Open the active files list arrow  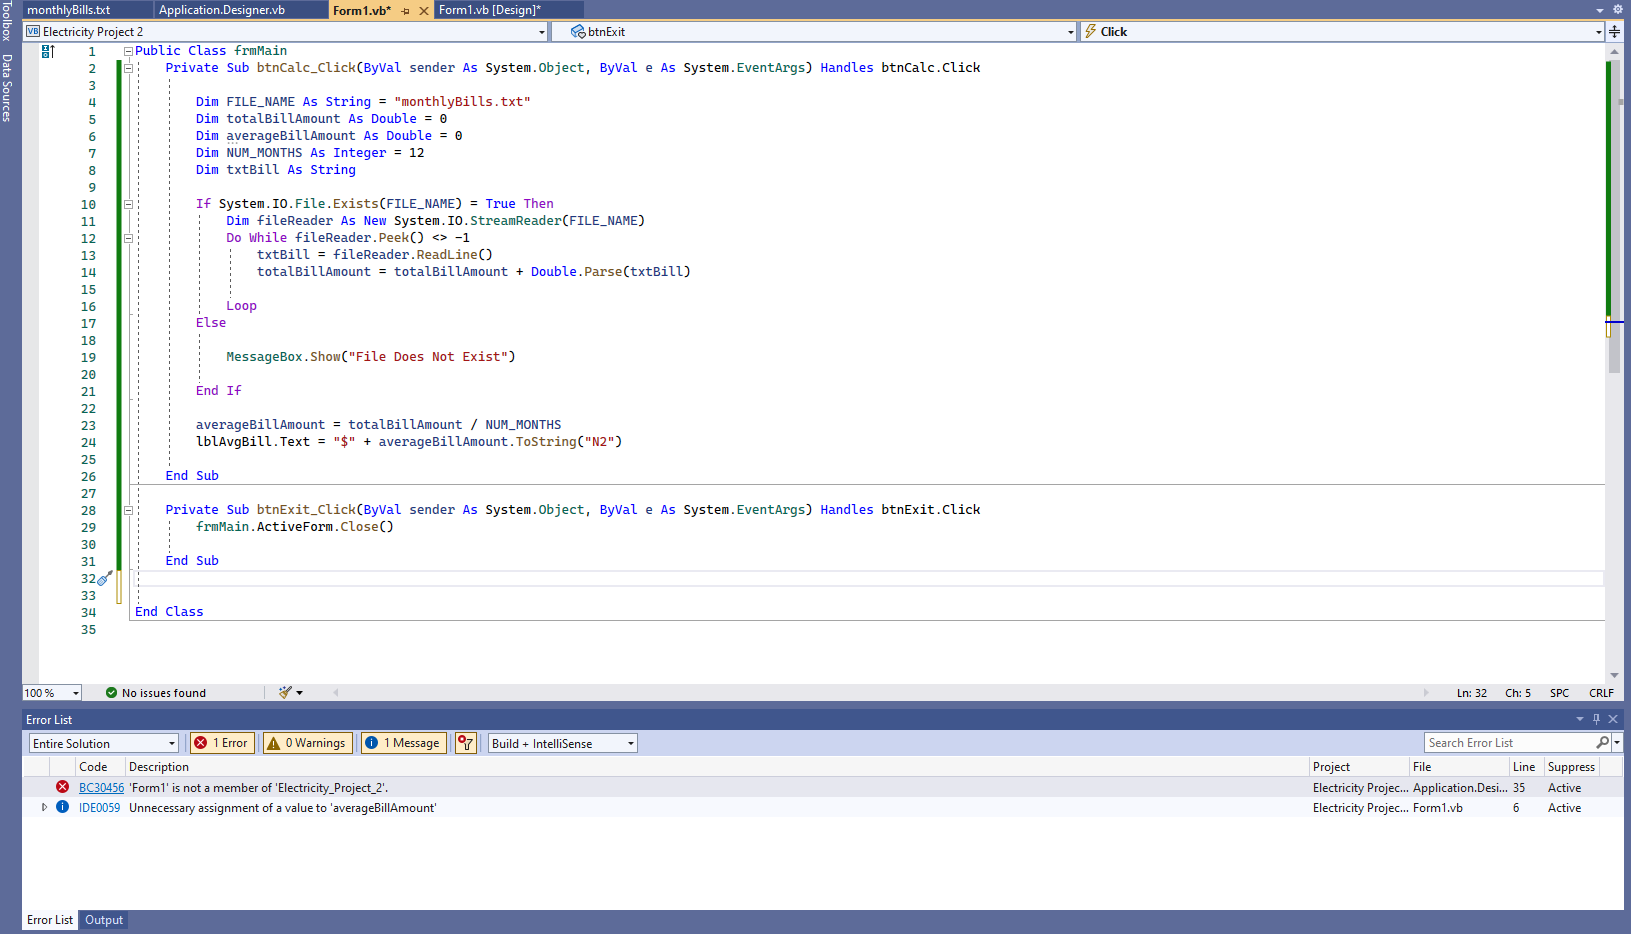(1600, 10)
